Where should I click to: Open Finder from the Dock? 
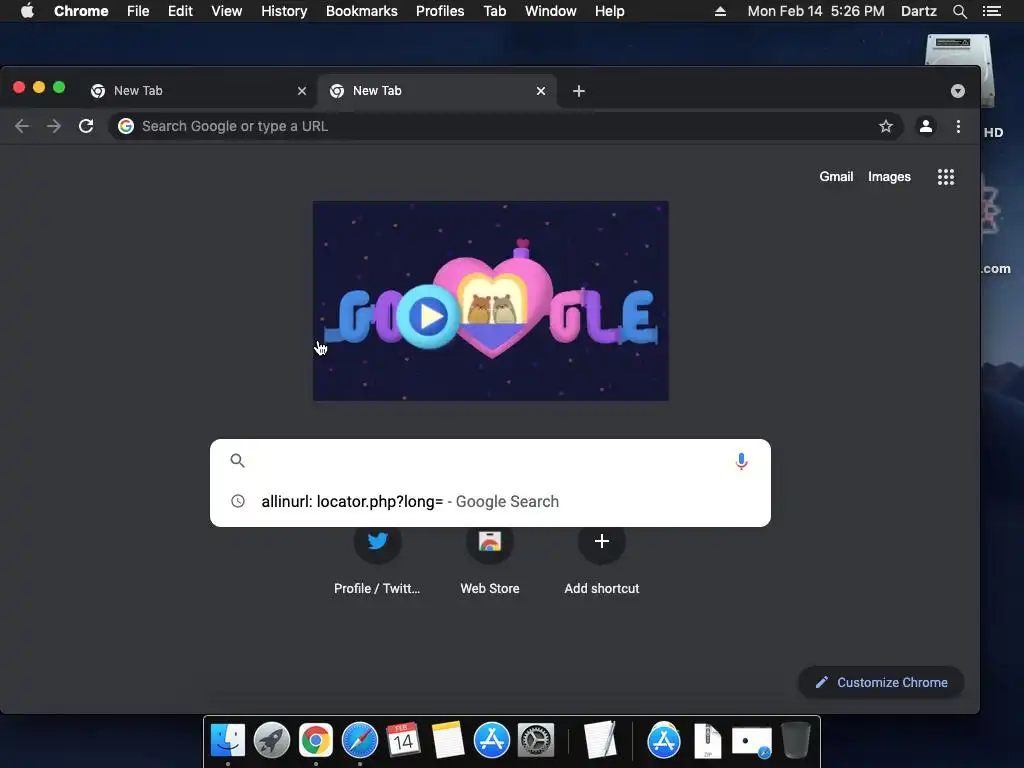227,741
